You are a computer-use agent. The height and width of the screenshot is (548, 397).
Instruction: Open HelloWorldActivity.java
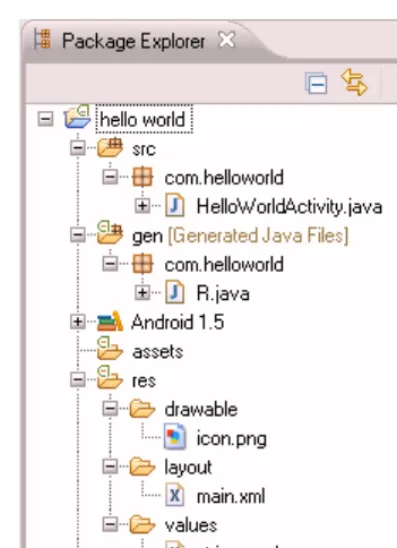[x=289, y=206]
